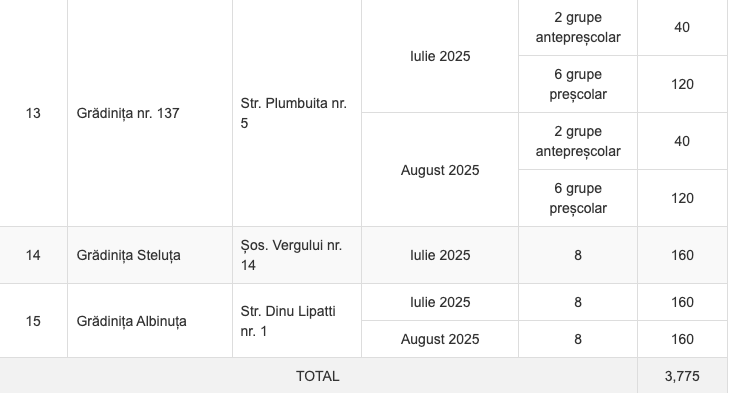
Task: Select the Grădinița Steluța cell
Action: [150, 255]
